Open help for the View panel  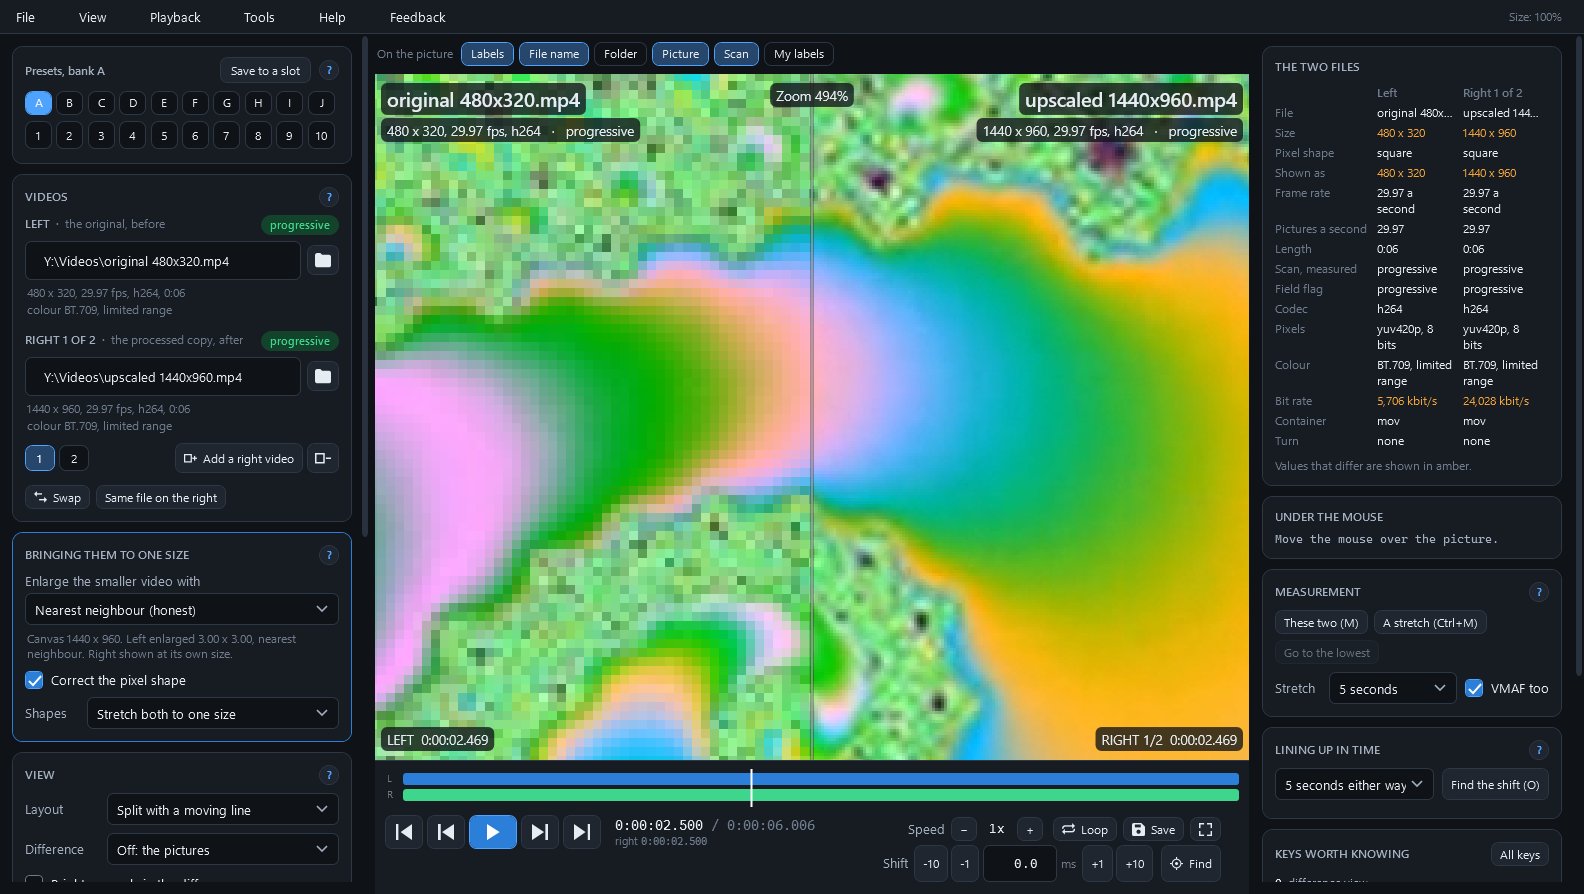[x=329, y=775]
